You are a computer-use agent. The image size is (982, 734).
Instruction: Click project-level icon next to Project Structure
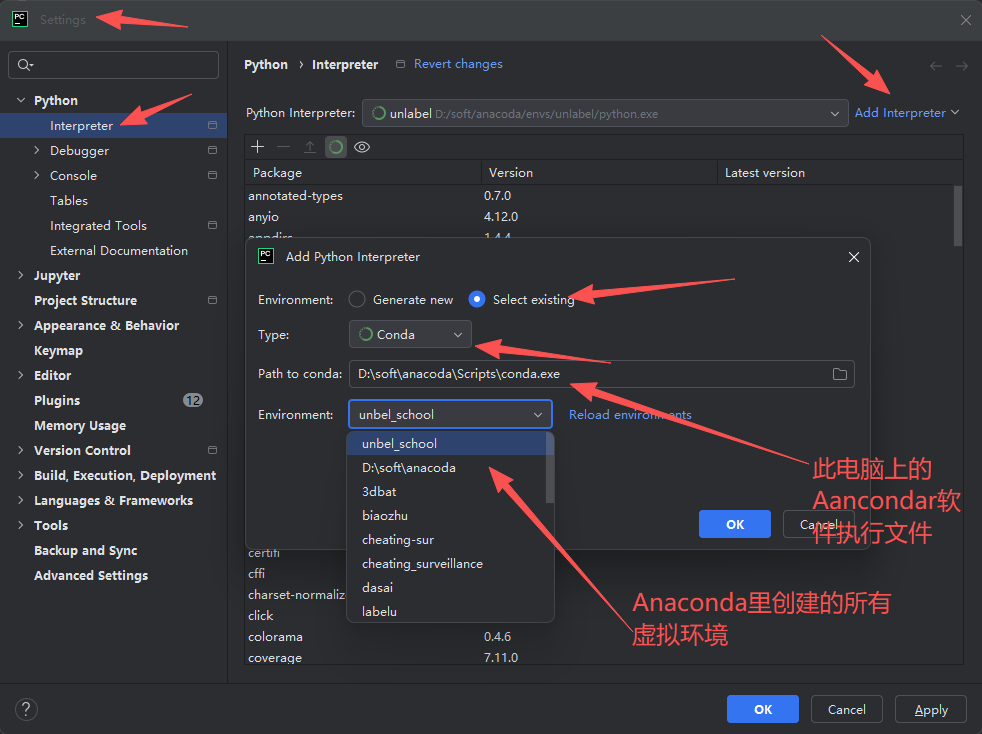pyautogui.click(x=212, y=300)
